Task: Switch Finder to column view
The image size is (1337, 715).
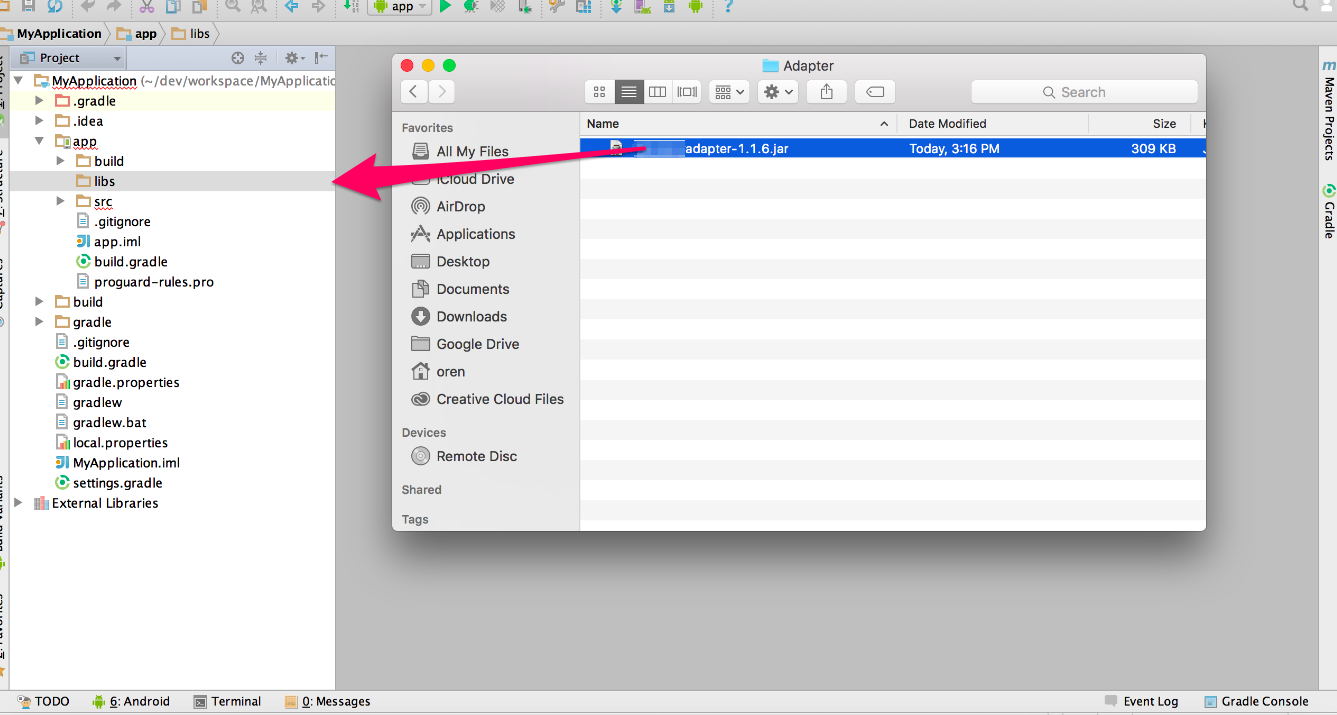Action: click(657, 92)
